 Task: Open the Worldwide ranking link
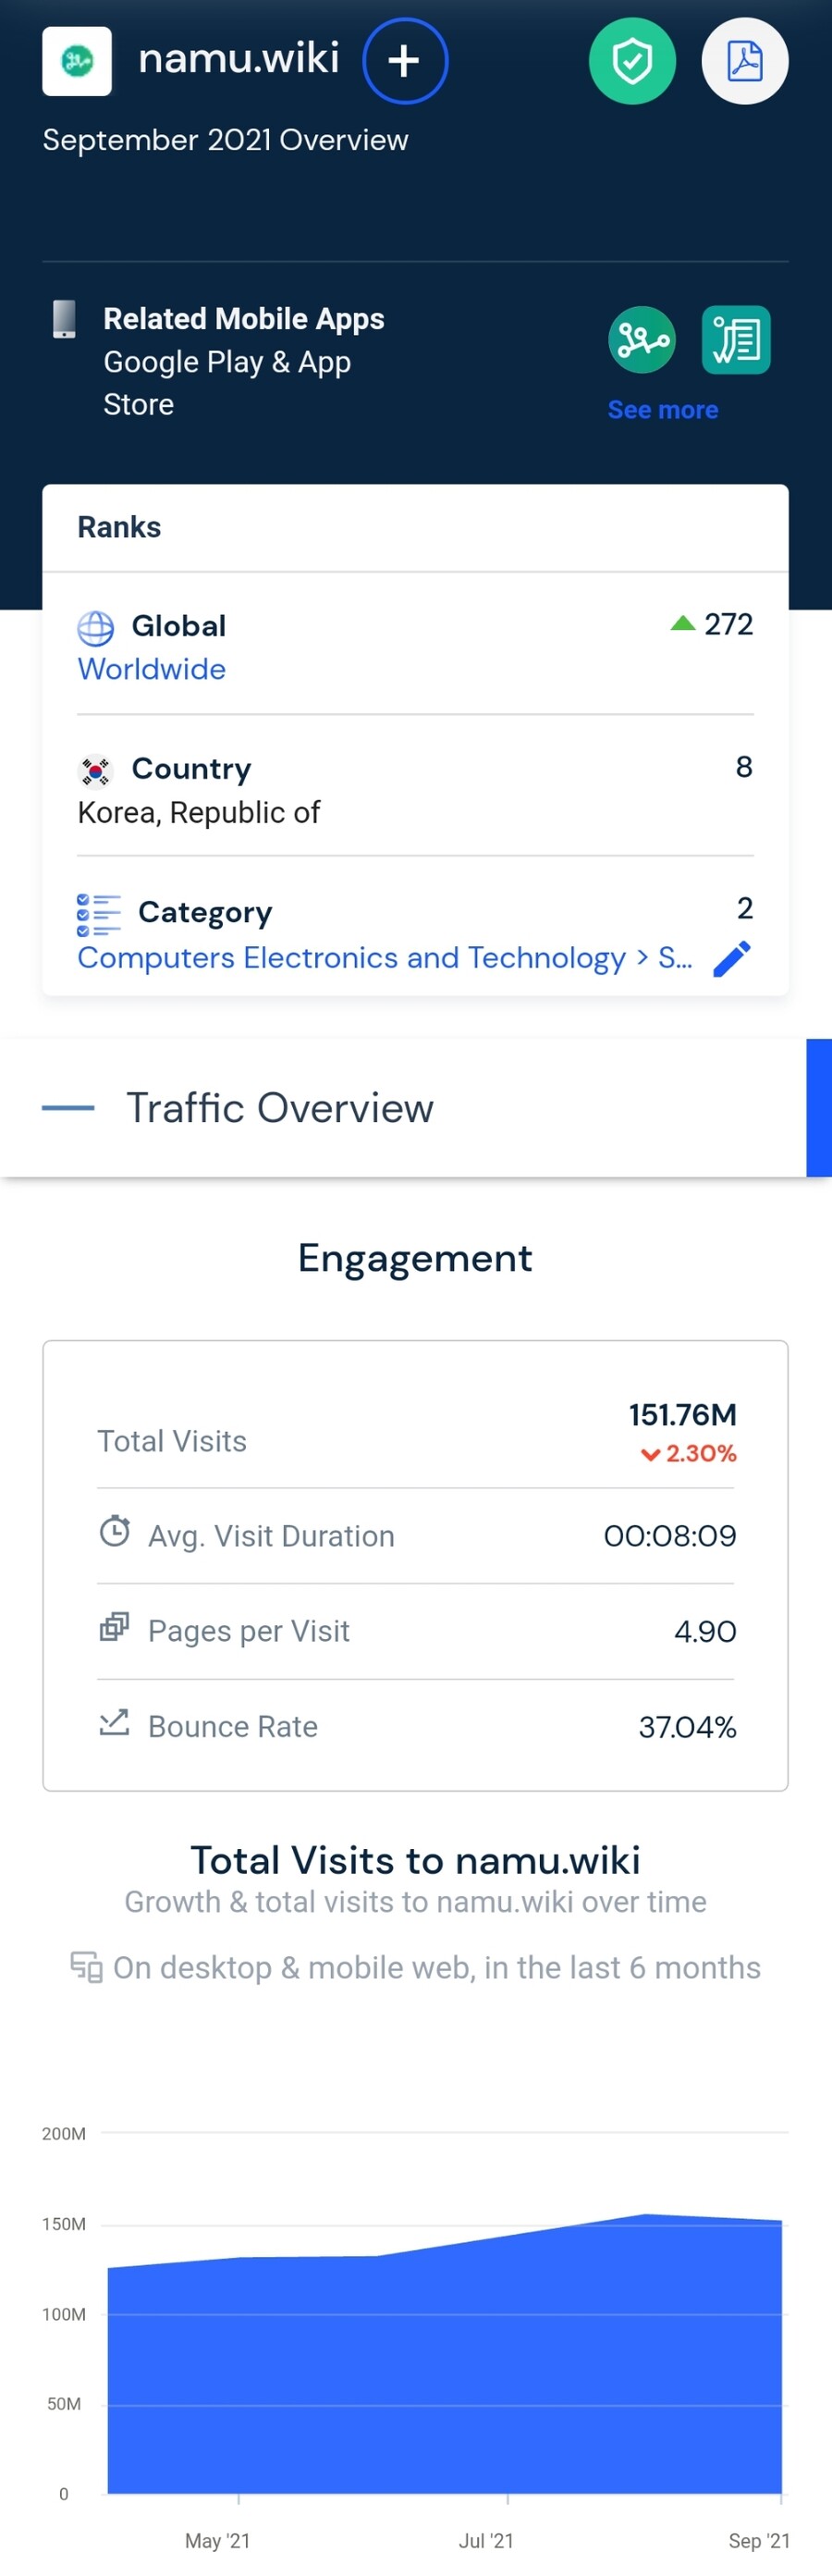pos(152,669)
